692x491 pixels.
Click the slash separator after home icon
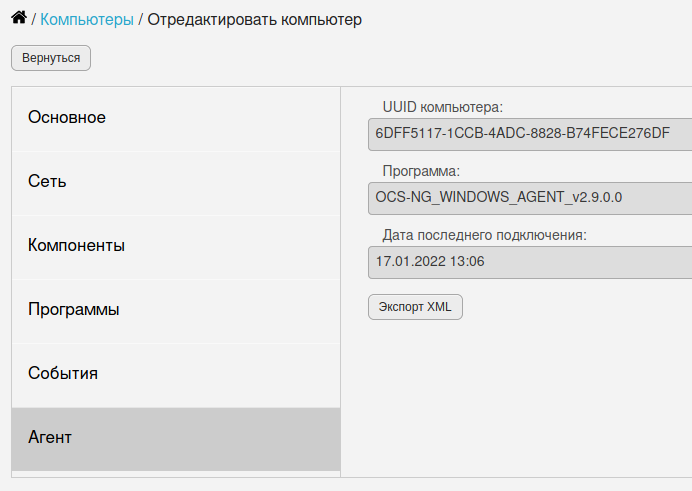click(34, 20)
